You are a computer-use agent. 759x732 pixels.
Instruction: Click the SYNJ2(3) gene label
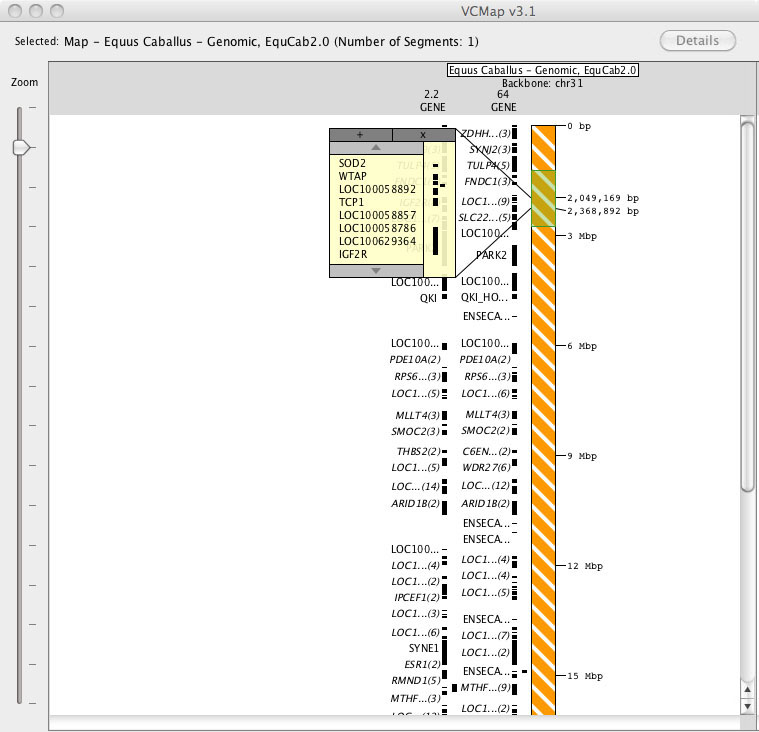pos(489,149)
